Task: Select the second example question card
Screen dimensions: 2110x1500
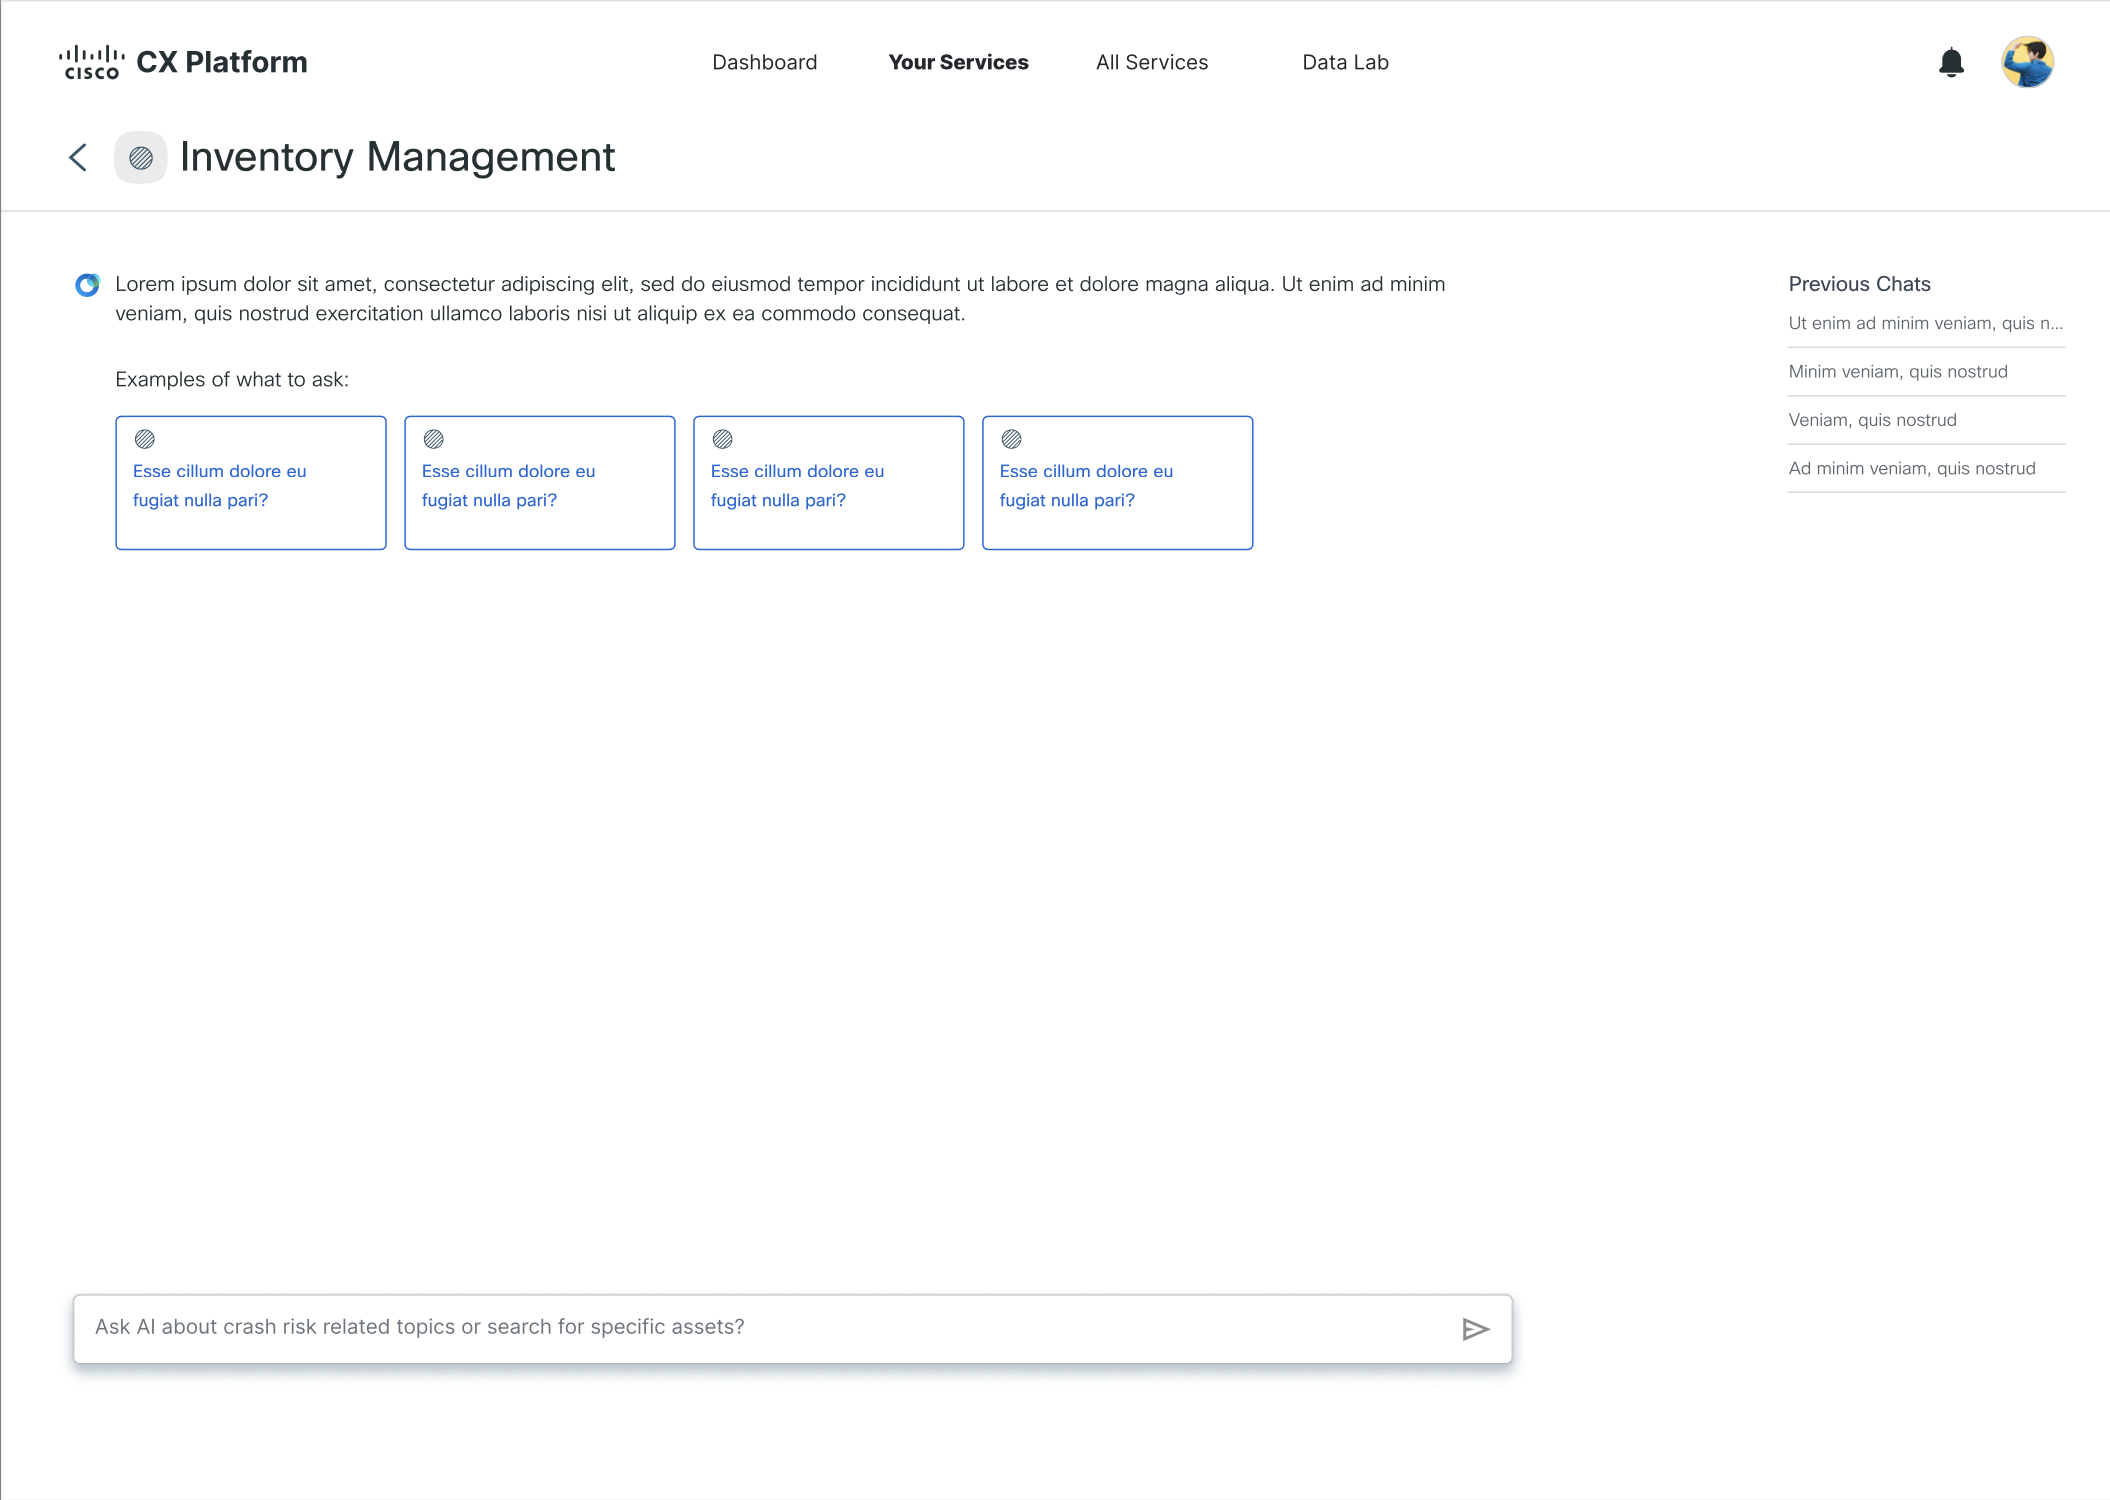Action: click(539, 484)
